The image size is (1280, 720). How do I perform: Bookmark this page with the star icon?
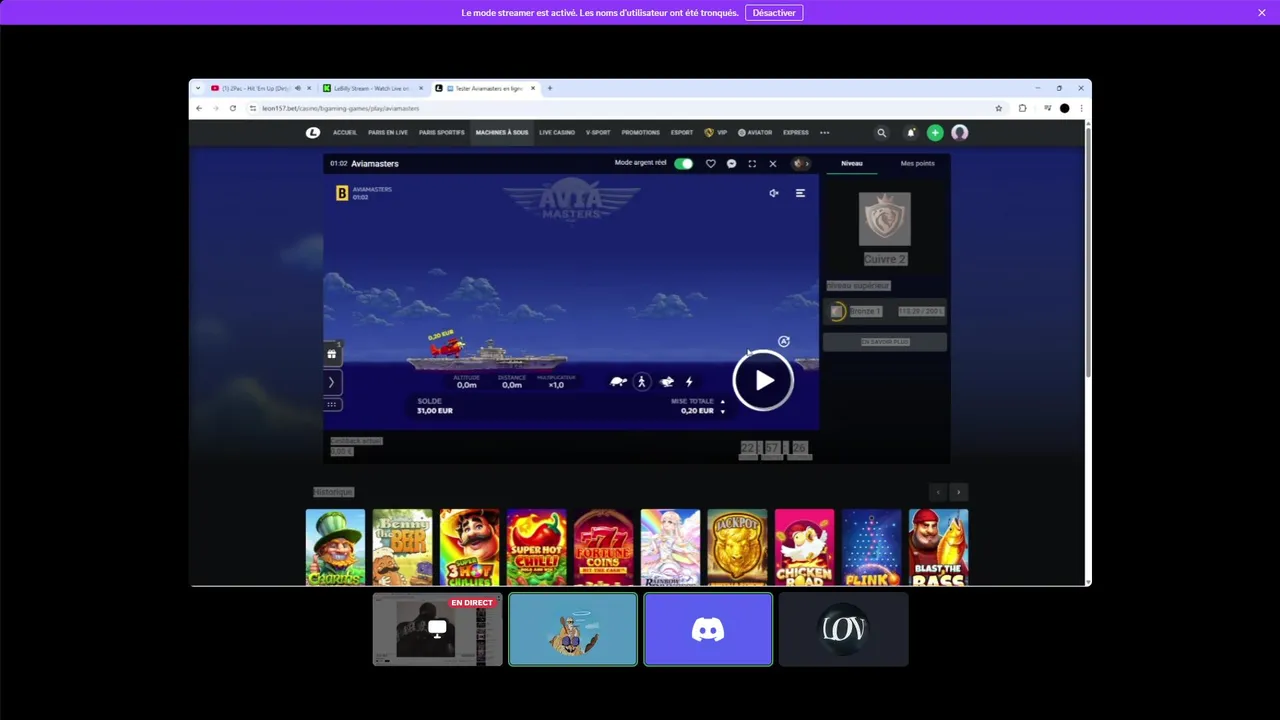click(998, 108)
